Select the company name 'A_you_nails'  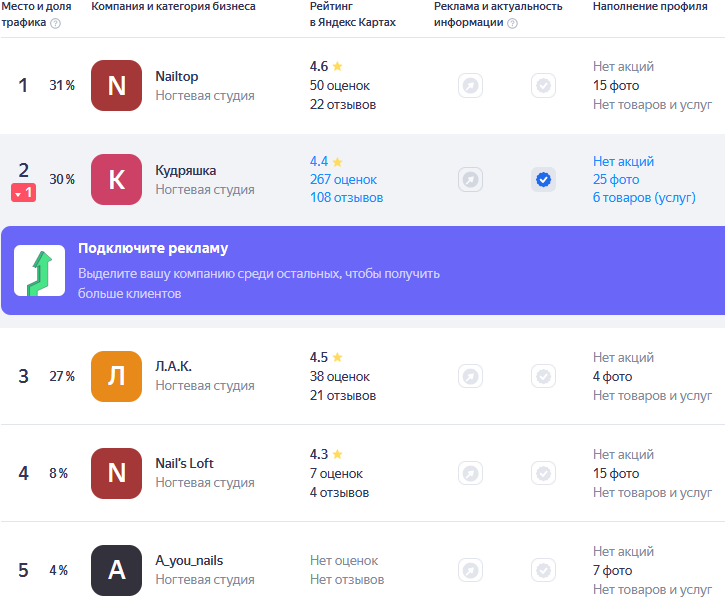tap(189, 561)
